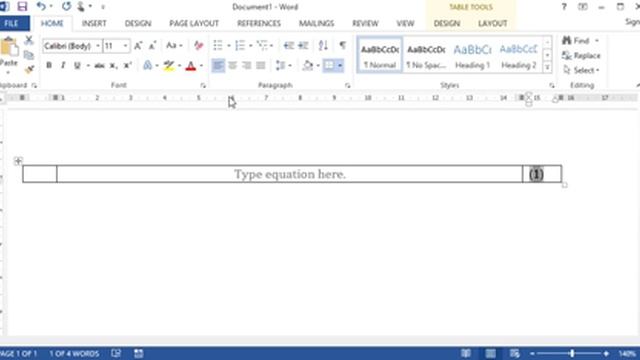
Task: Expand Styles gallery More arrow
Action: pos(547,68)
